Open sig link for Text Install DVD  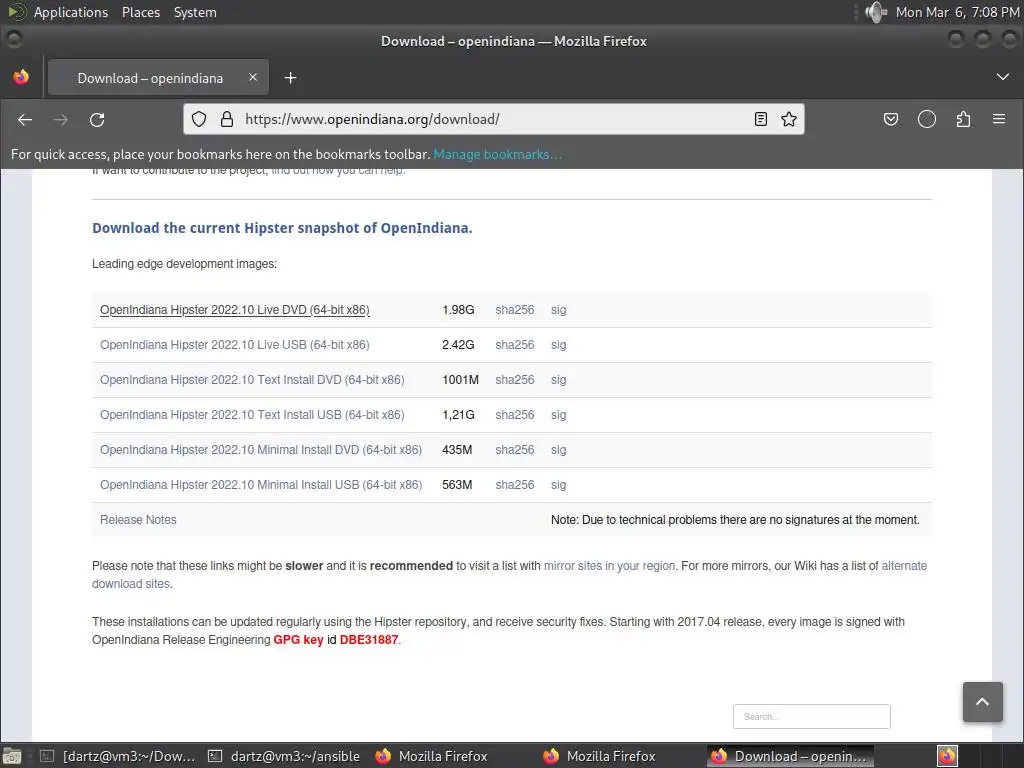(558, 379)
